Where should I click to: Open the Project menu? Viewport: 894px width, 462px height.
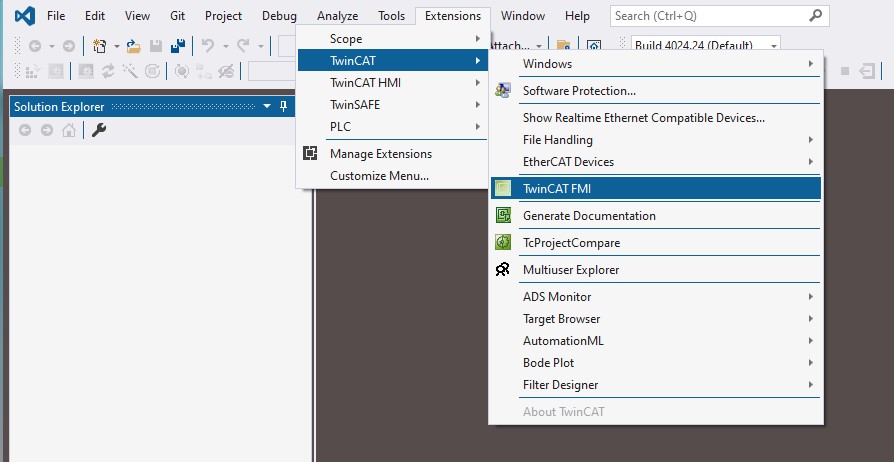pos(224,16)
